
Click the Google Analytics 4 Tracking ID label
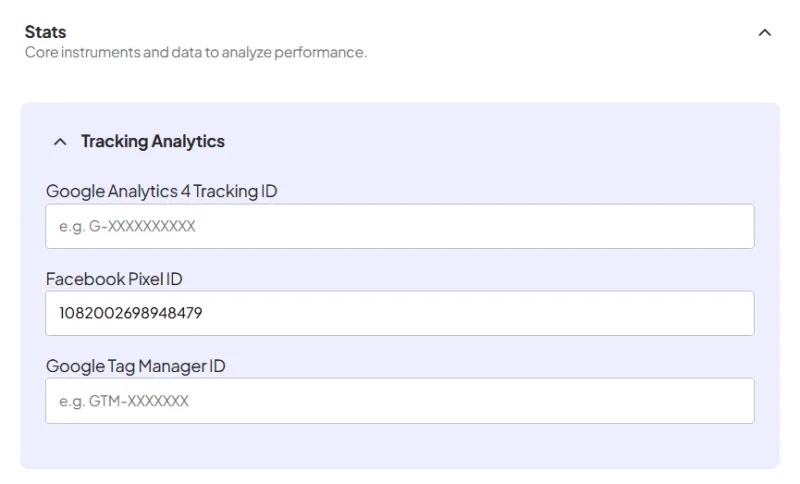click(x=161, y=191)
